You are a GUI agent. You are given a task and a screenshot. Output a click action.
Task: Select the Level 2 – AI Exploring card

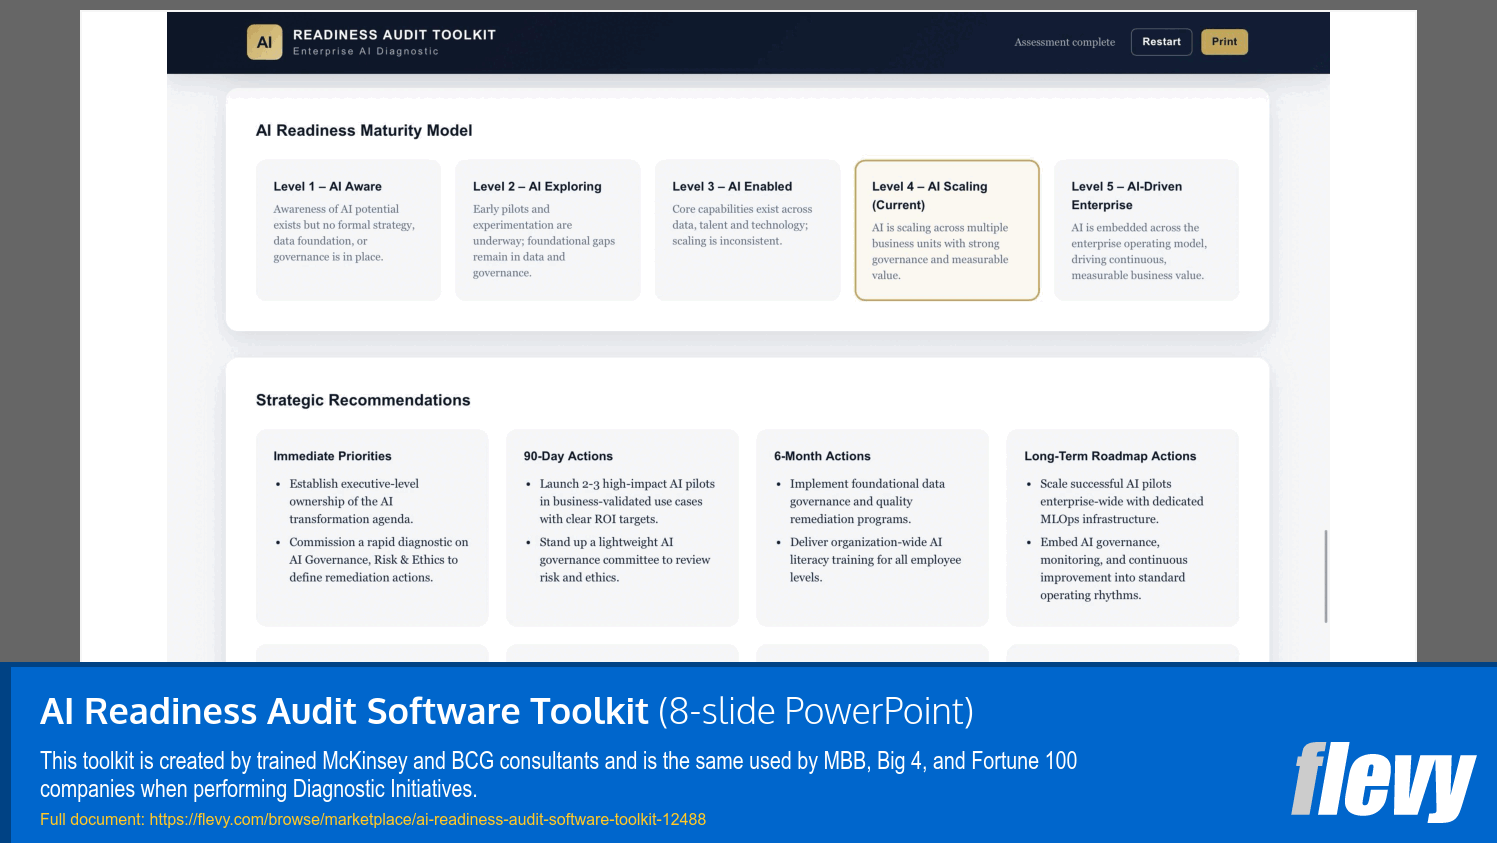coord(547,230)
